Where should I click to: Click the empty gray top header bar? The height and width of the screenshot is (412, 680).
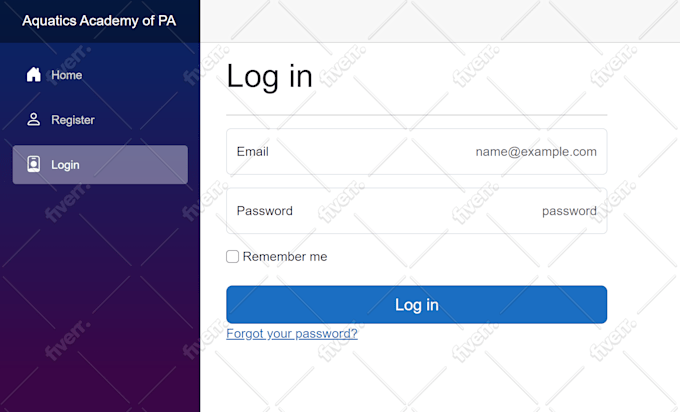[440, 21]
